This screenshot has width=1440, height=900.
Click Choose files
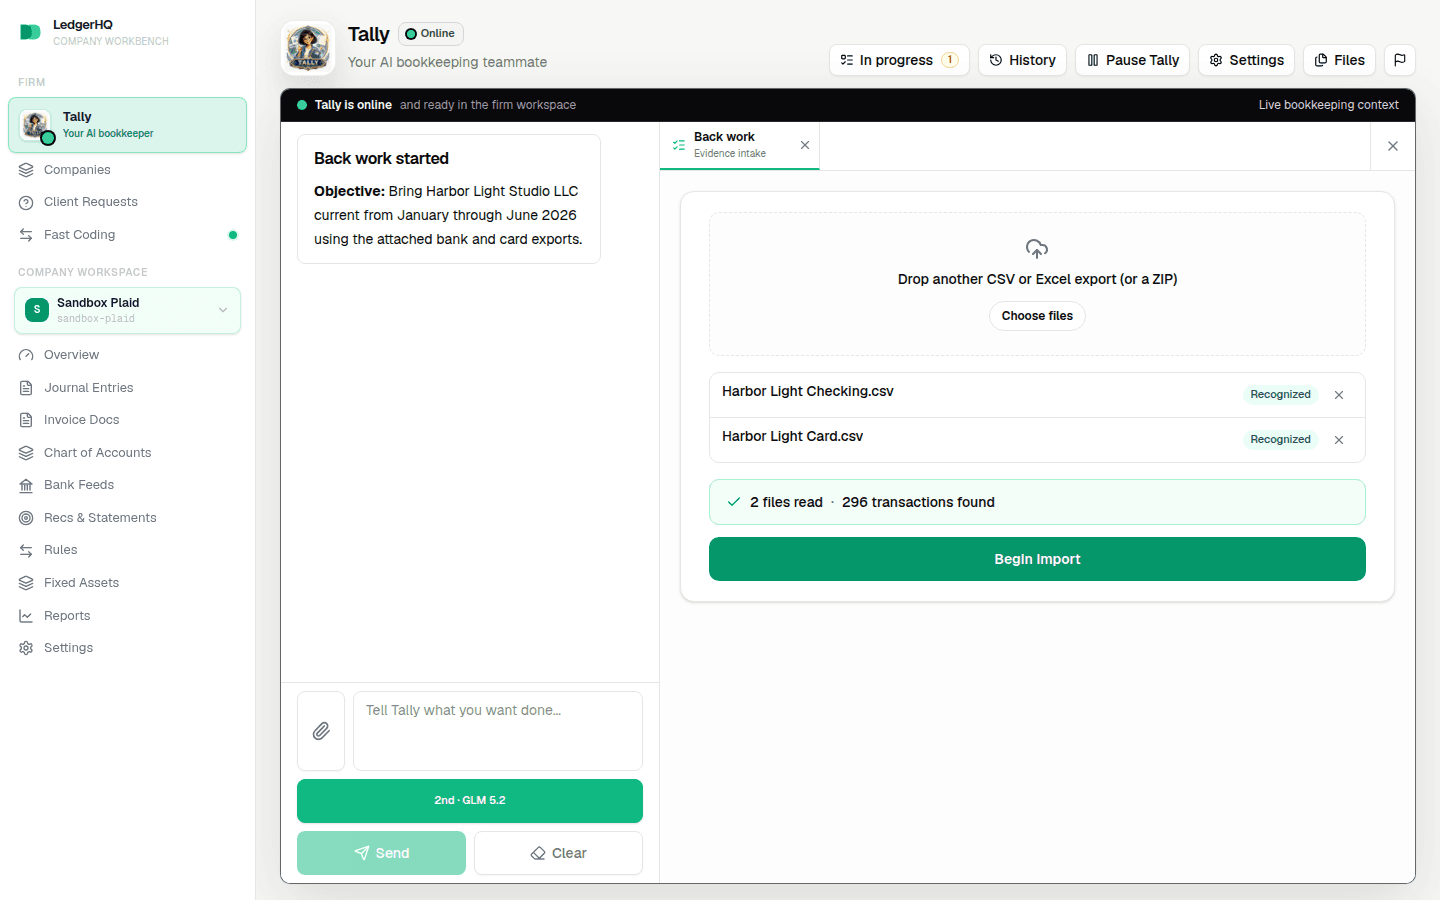(1037, 316)
